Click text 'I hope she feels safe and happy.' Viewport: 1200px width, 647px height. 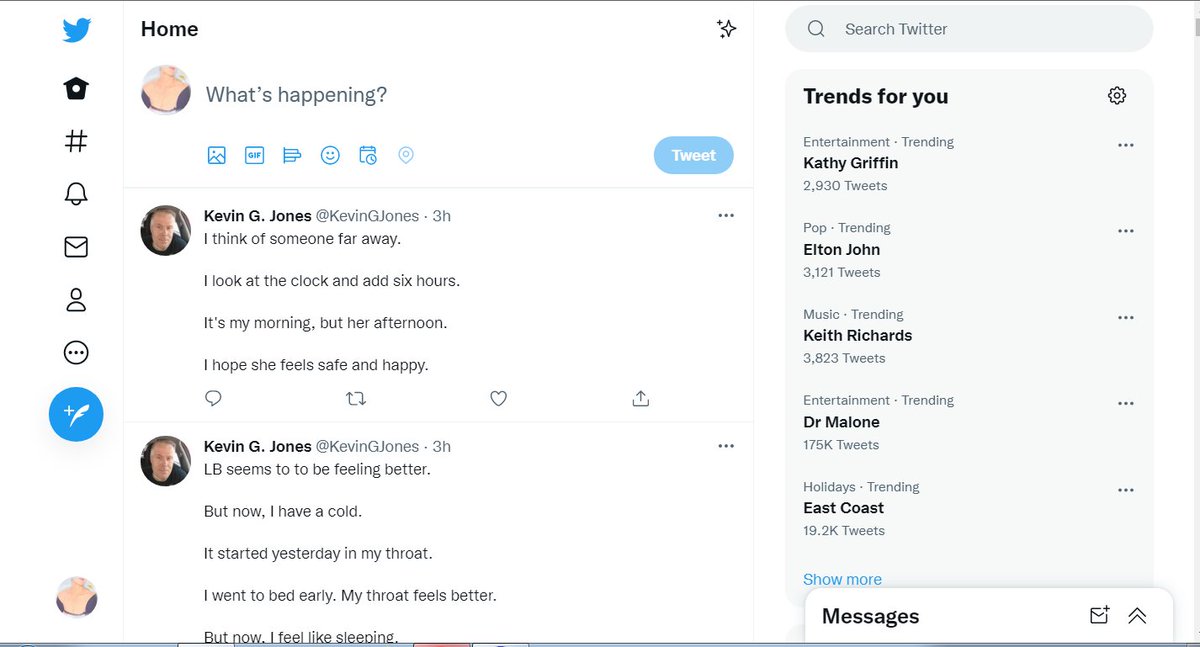pos(316,365)
